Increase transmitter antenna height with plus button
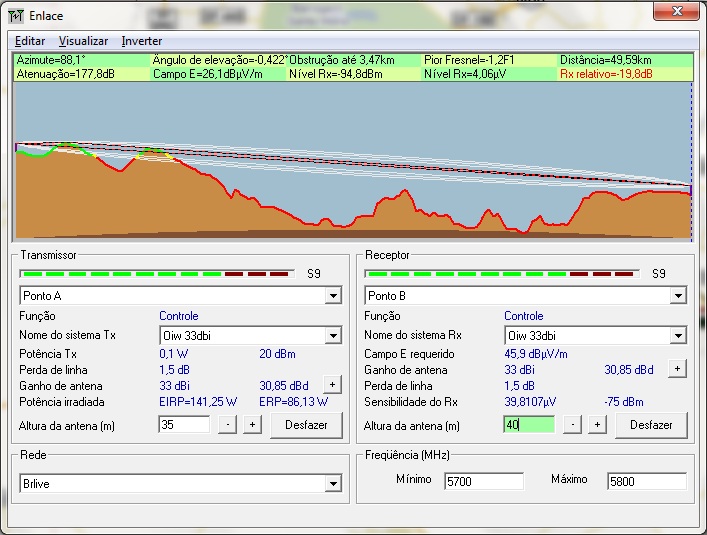 [x=252, y=425]
